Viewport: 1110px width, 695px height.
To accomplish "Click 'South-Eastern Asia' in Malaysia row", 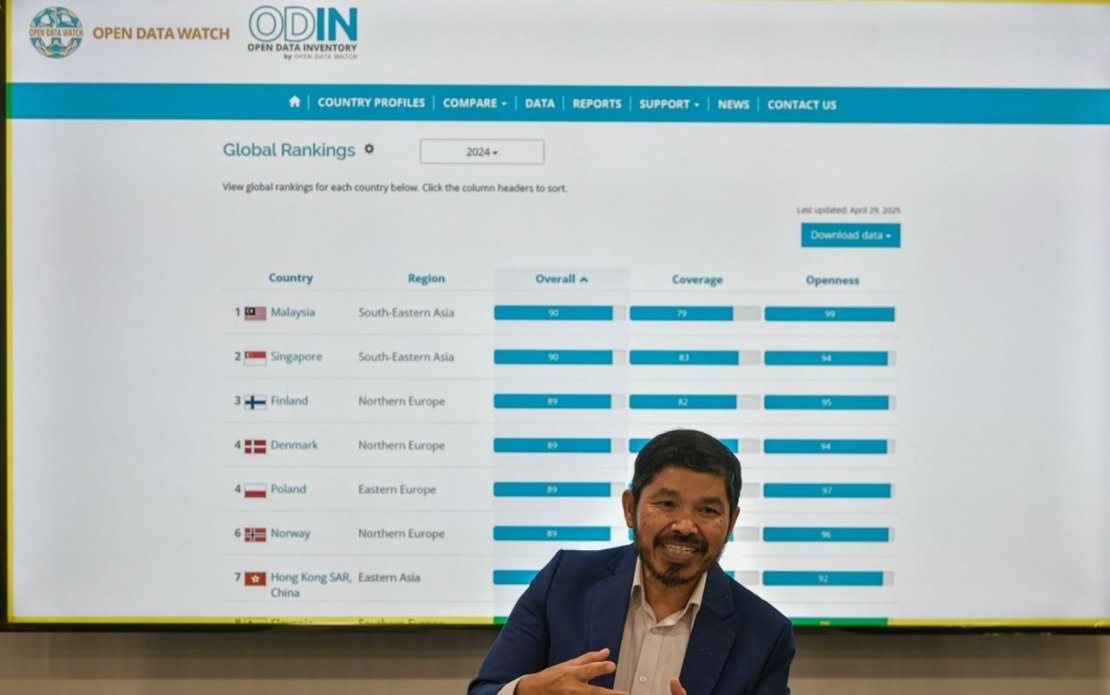I will pyautogui.click(x=406, y=312).
